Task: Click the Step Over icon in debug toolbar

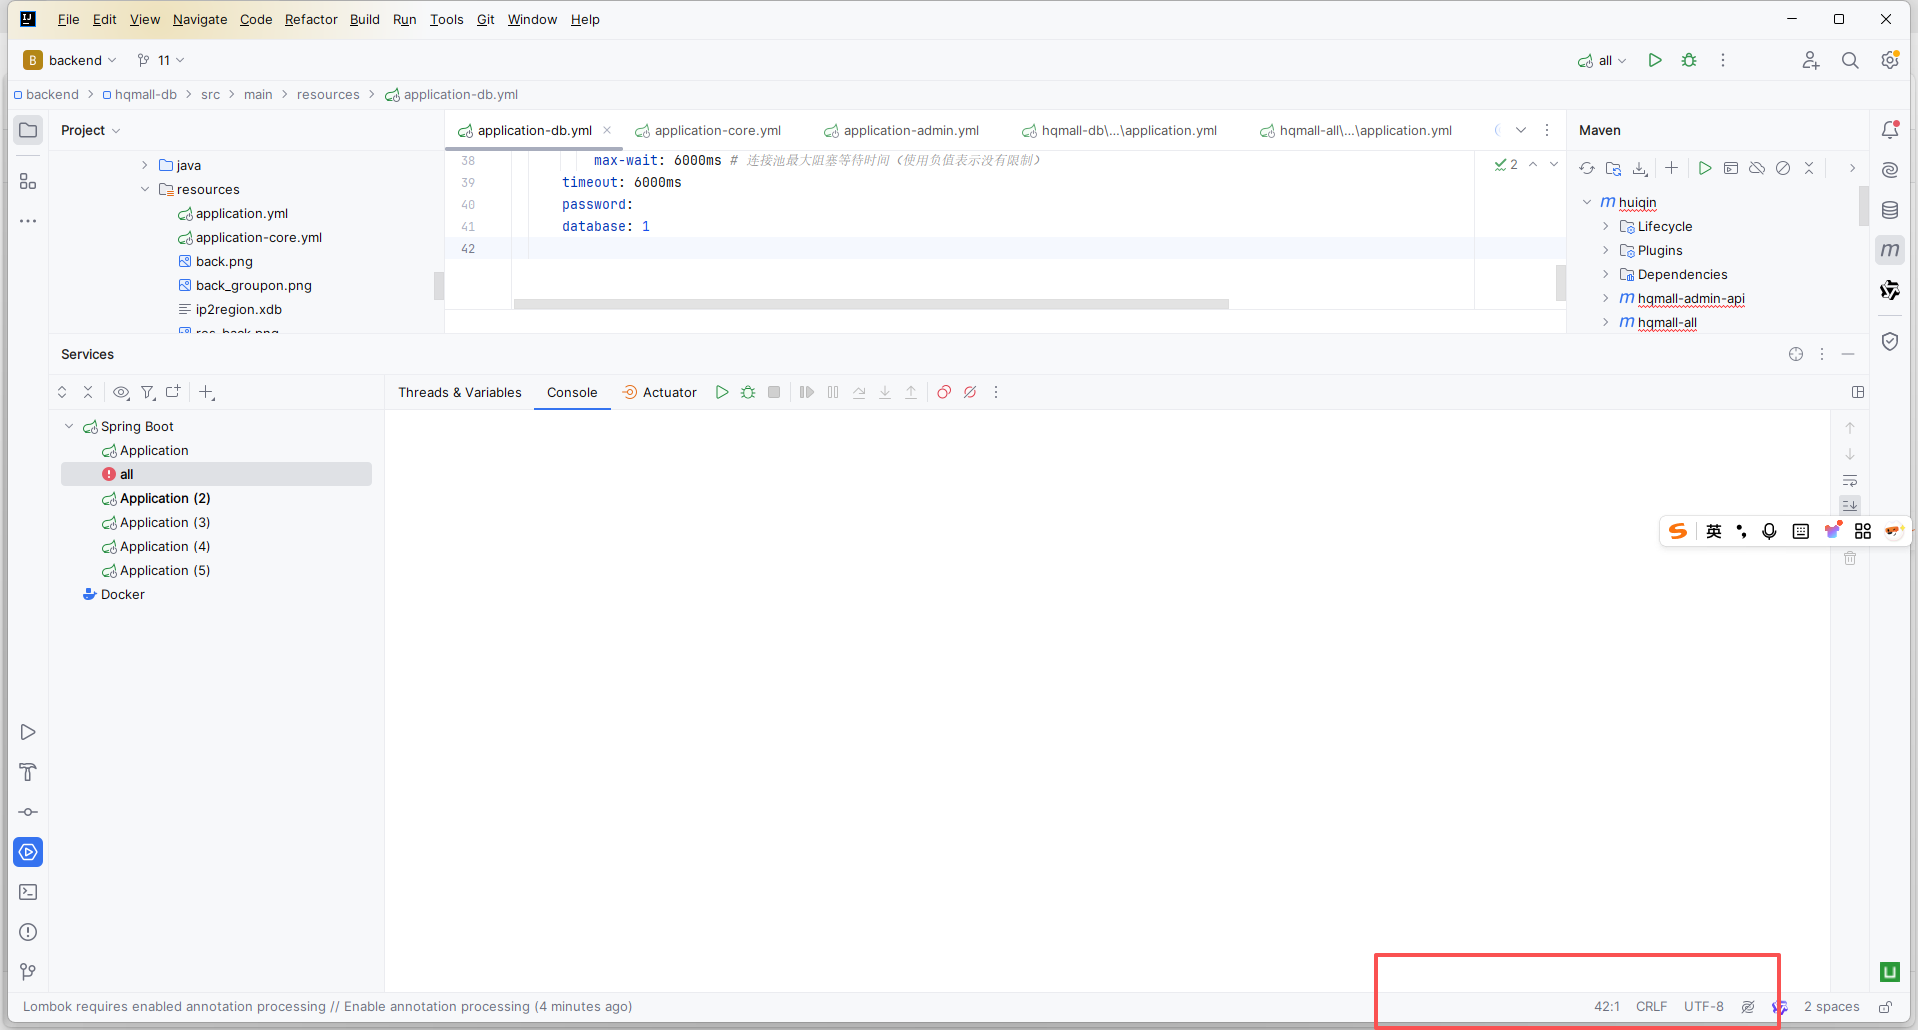Action: click(x=858, y=392)
